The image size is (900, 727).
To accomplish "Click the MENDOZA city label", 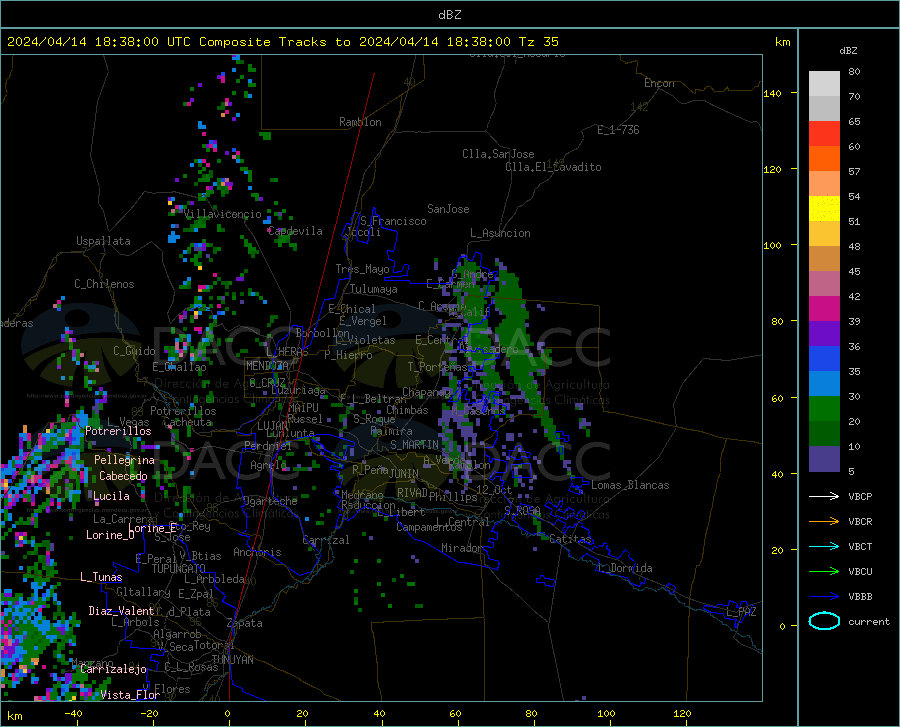I will pyautogui.click(x=267, y=366).
